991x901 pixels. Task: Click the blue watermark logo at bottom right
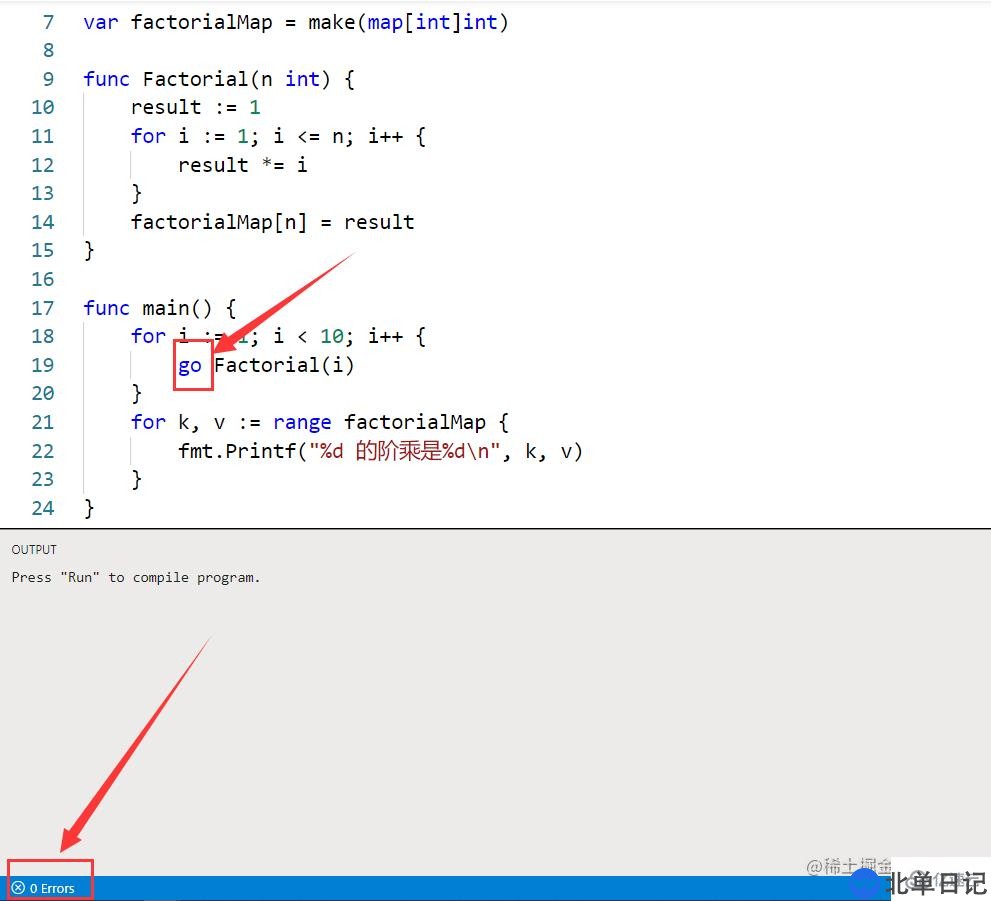(866, 882)
